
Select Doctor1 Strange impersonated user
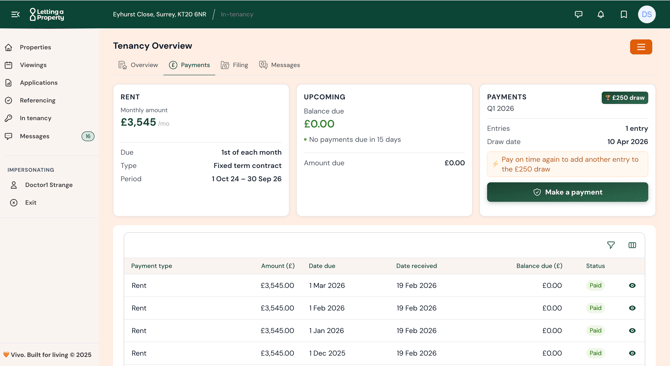pyautogui.click(x=48, y=185)
